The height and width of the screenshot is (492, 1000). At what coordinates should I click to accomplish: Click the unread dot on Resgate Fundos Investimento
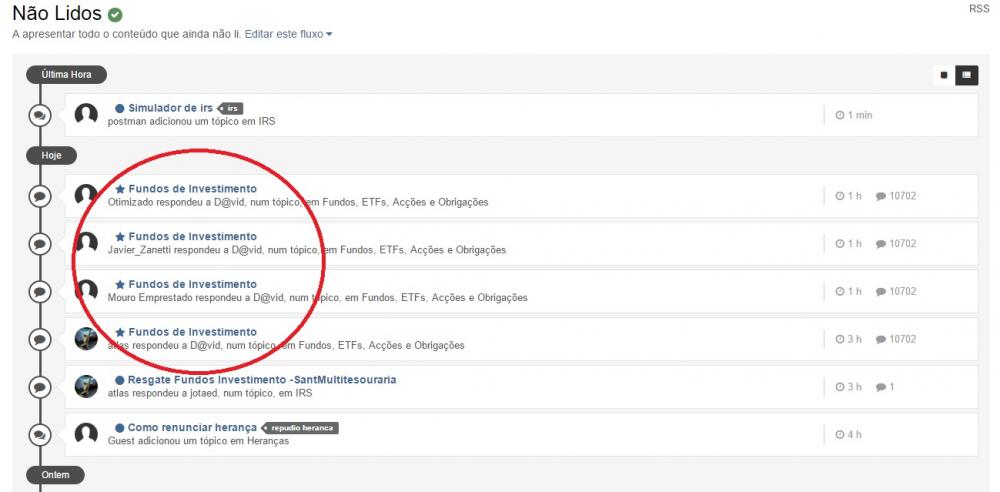(120, 381)
